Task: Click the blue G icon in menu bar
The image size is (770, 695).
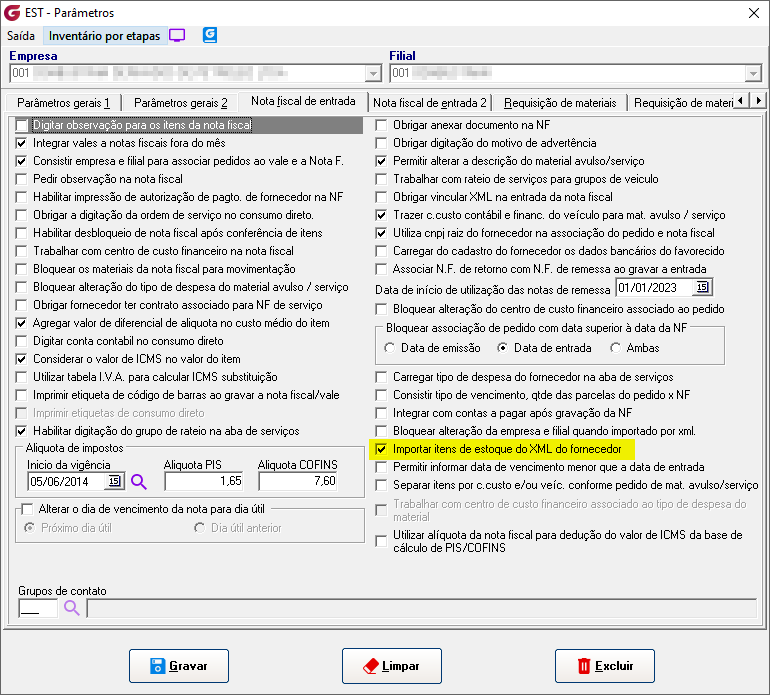Action: pyautogui.click(x=210, y=35)
